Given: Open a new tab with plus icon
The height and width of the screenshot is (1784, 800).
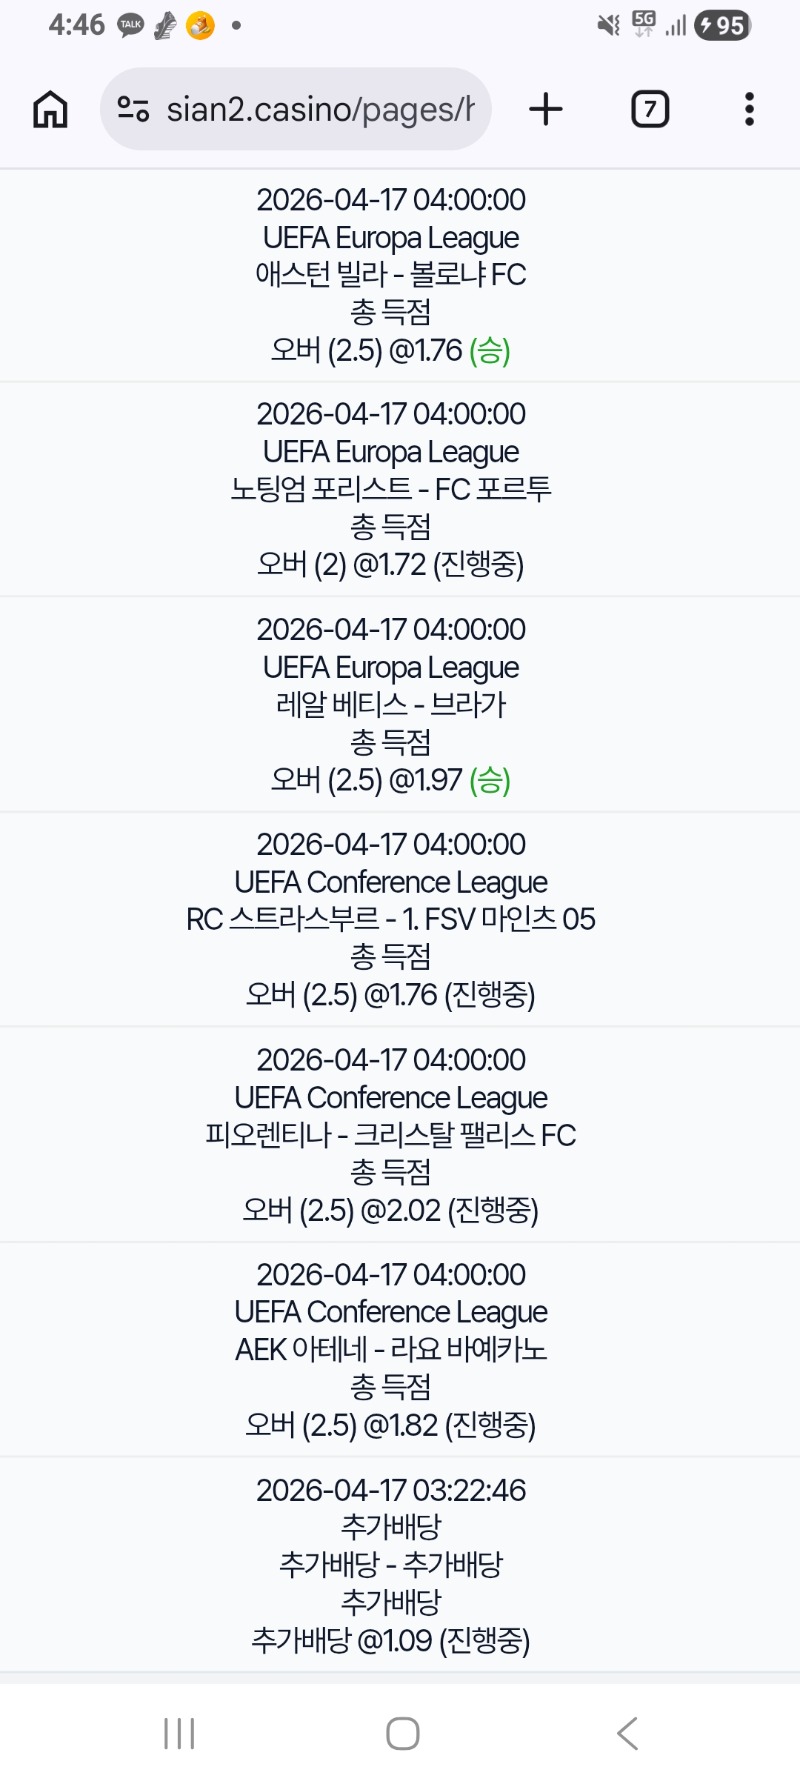Looking at the screenshot, I should click(x=546, y=109).
